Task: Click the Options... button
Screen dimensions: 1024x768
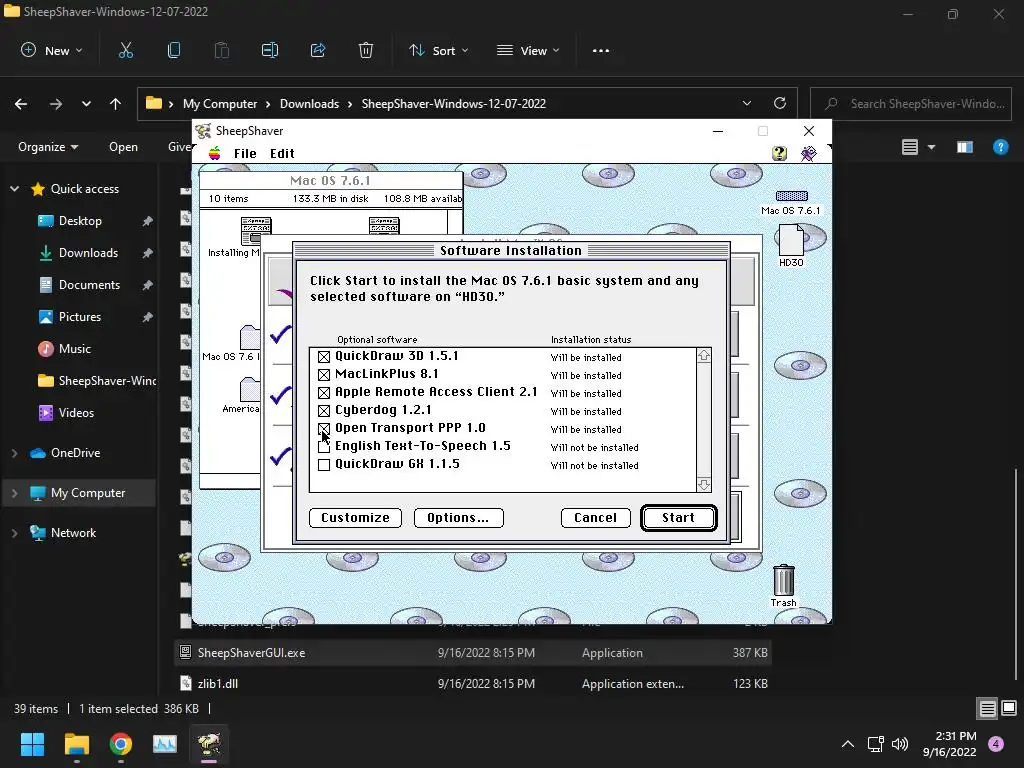Action: [x=458, y=518]
